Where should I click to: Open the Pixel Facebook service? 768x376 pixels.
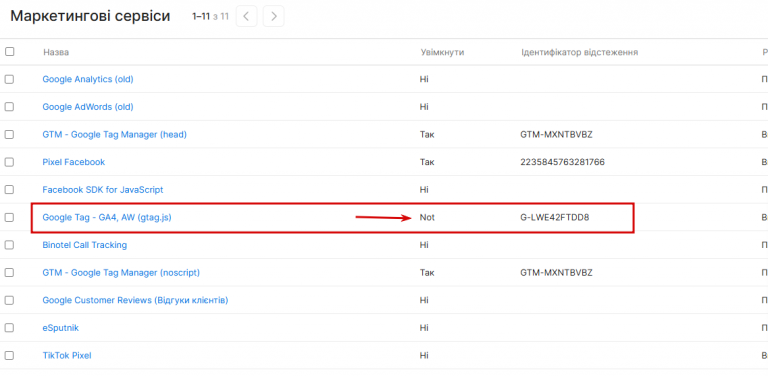pyautogui.click(x=73, y=162)
